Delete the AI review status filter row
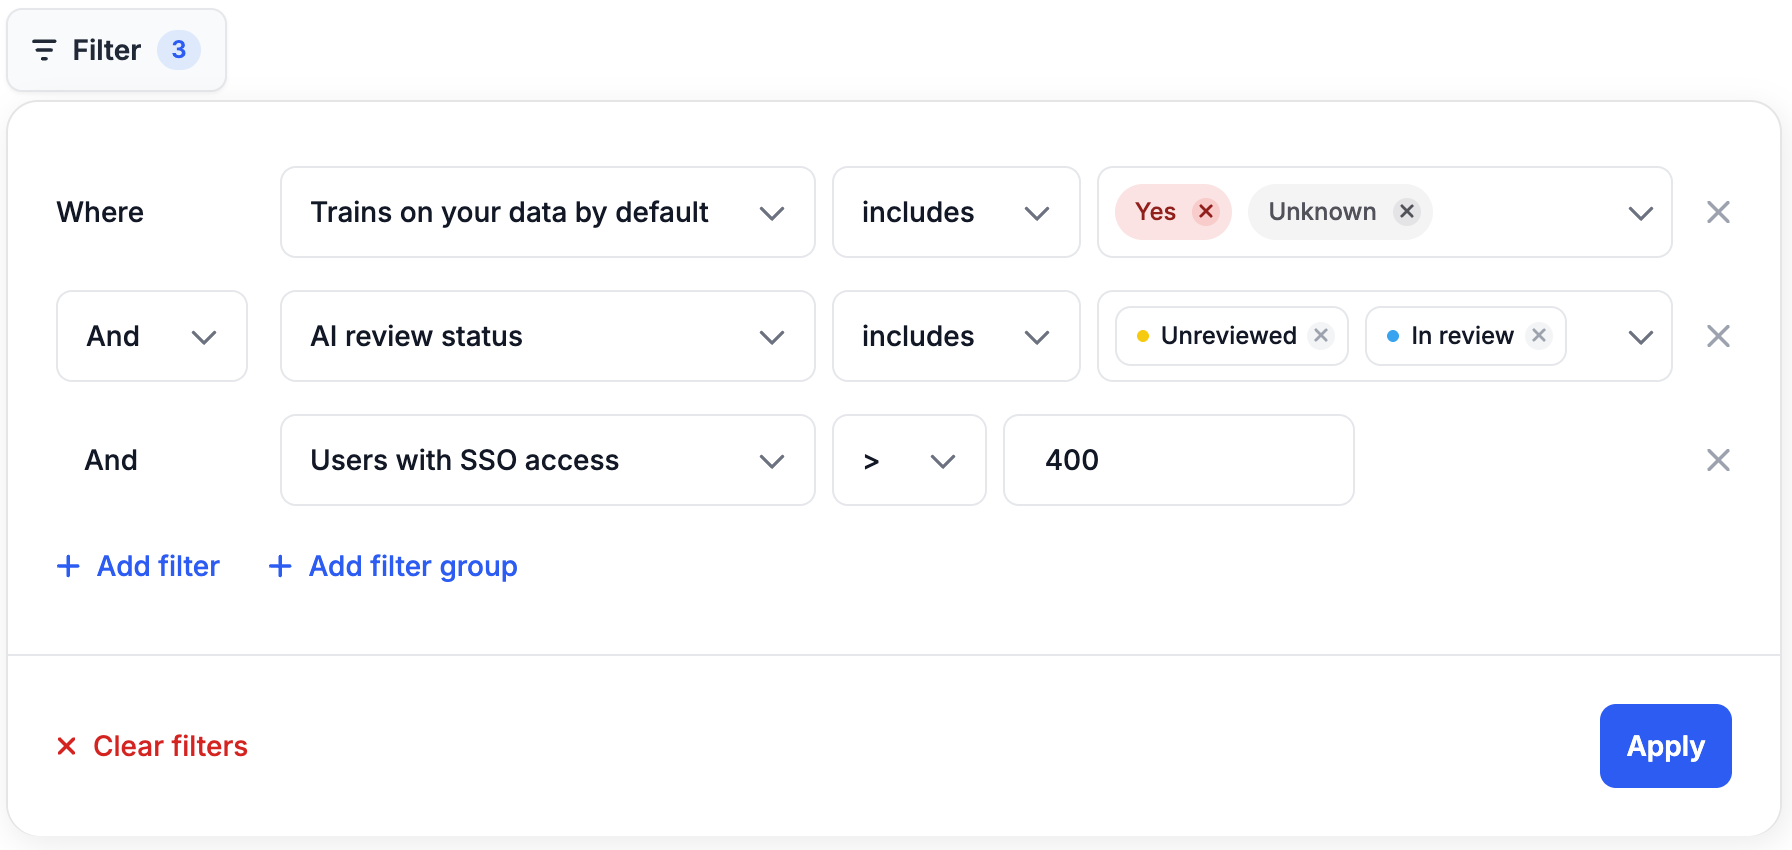Viewport: 1792px width, 850px height. (1718, 336)
